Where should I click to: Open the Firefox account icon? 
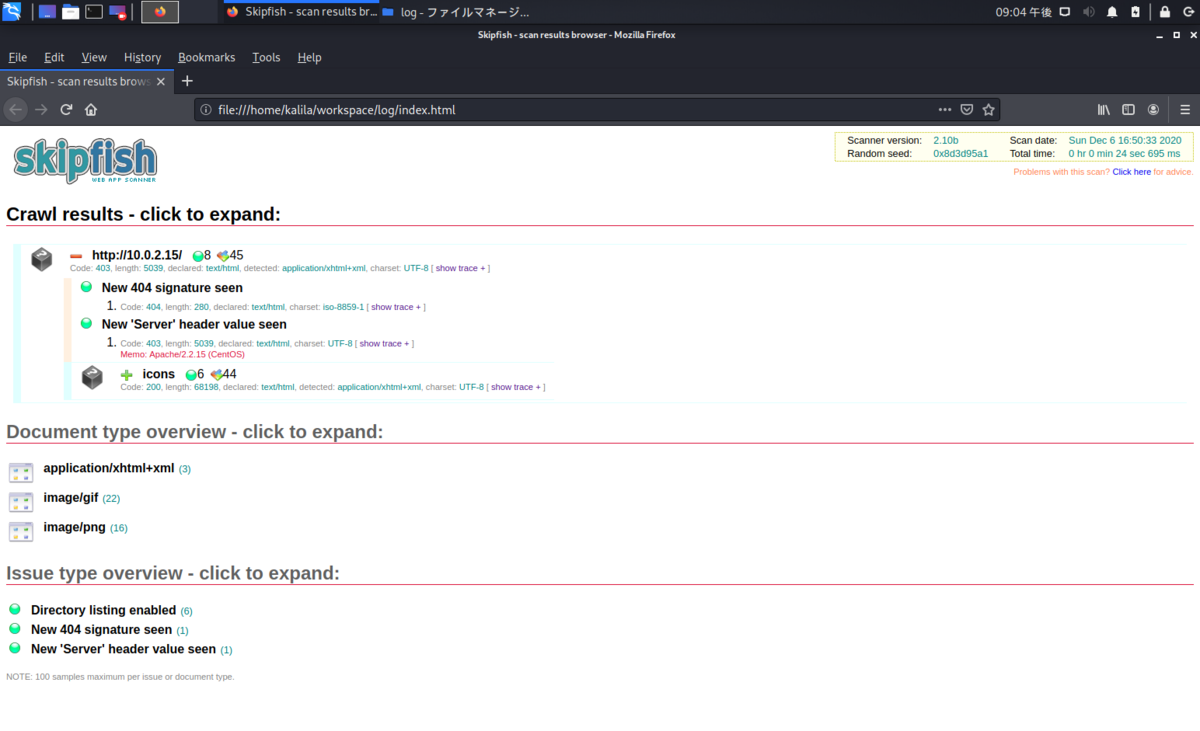[x=1153, y=109]
